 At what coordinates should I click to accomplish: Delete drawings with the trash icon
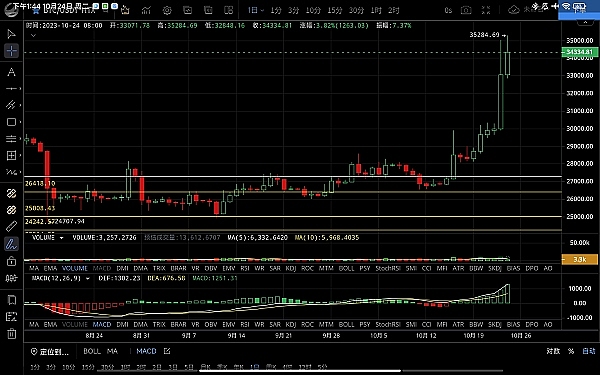click(11, 334)
